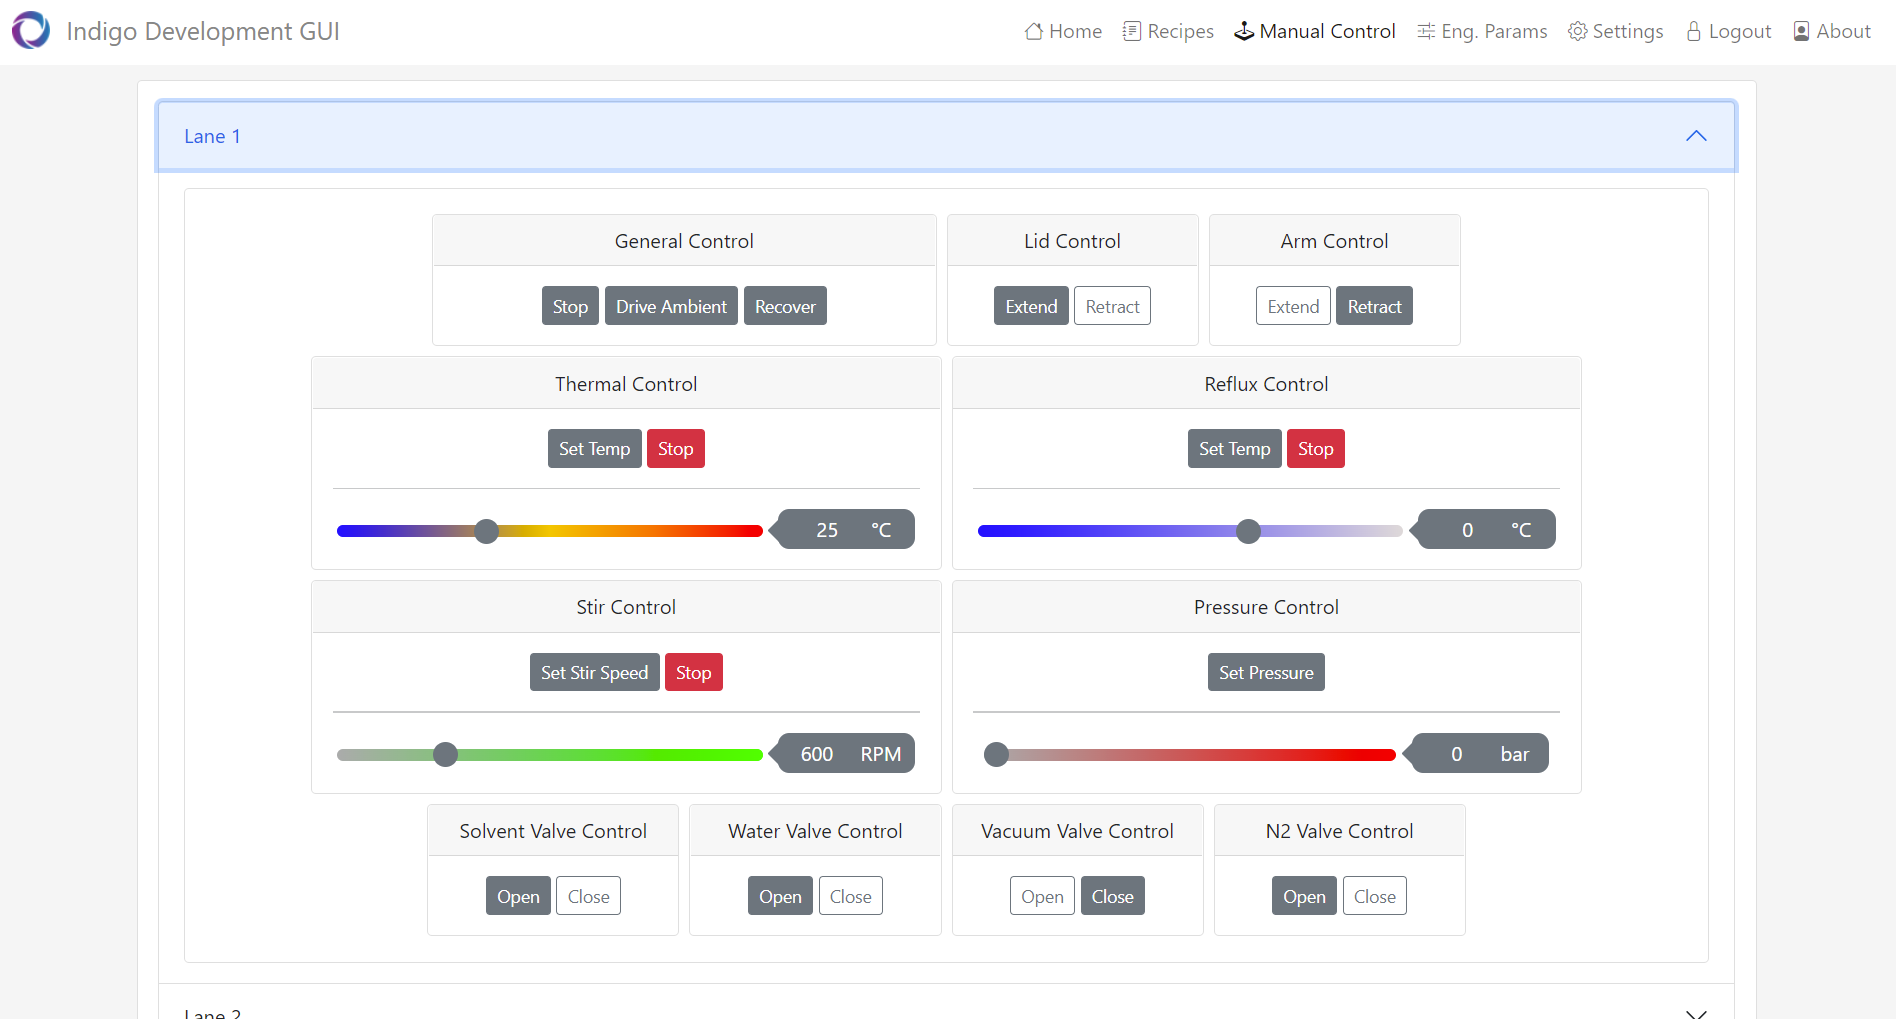
Task: Click the Home house icon
Action: click(x=1034, y=32)
